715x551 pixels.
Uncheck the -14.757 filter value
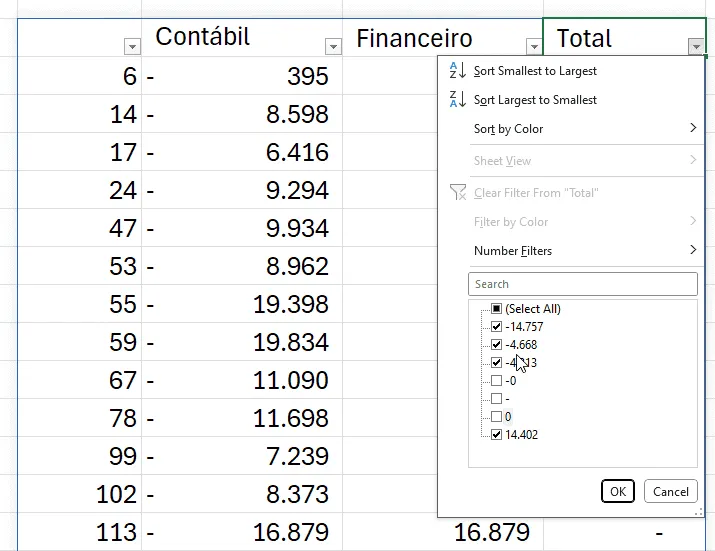point(497,327)
